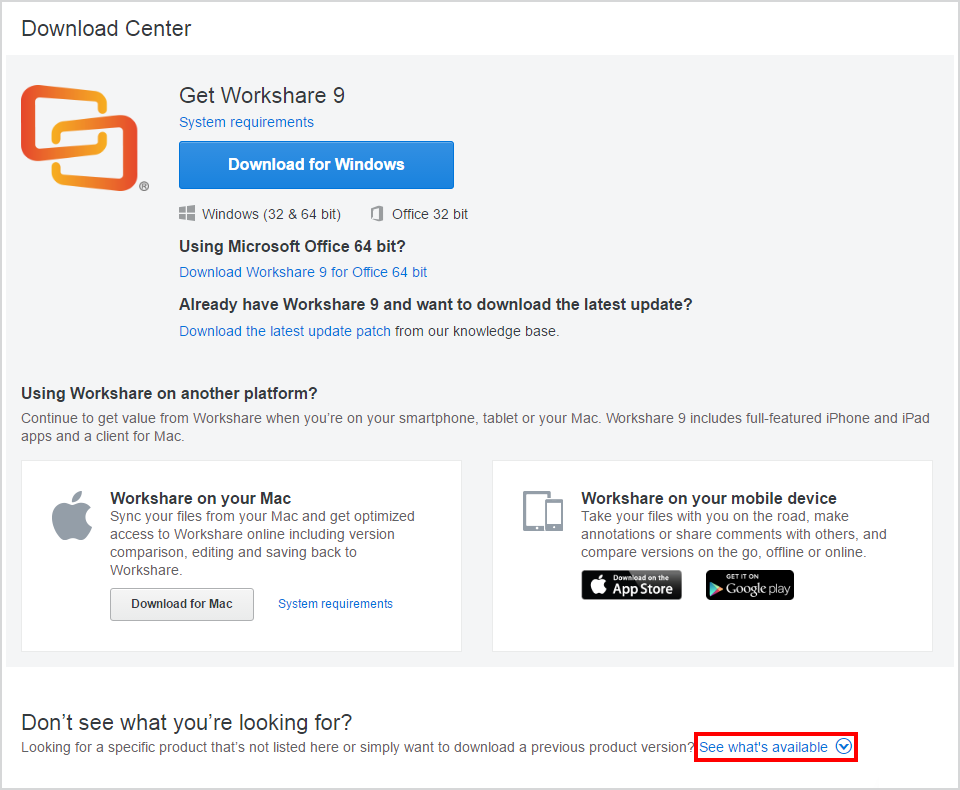Click 'Sync your files from your Mac' paragraph
The height and width of the screenshot is (790, 960).
point(262,543)
